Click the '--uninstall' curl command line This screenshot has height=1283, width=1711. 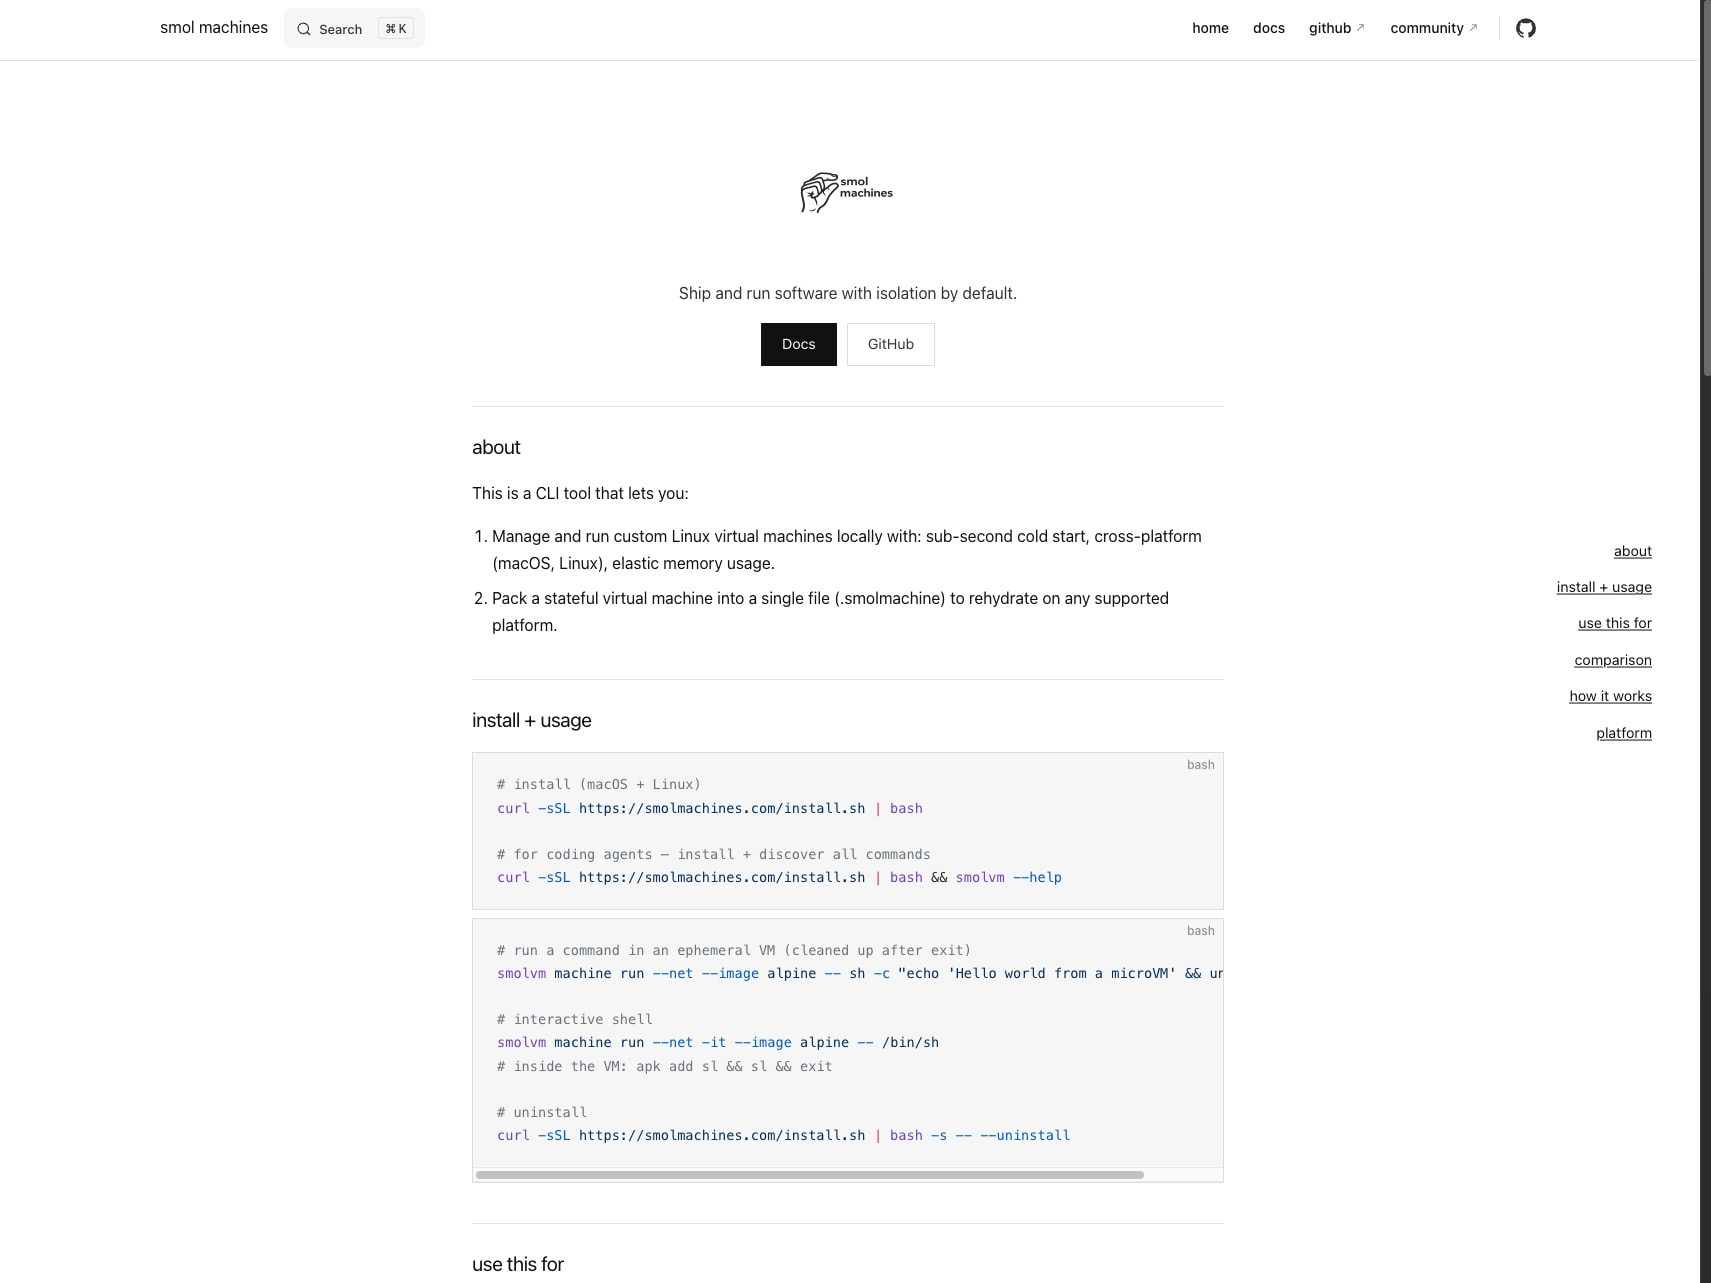click(783, 1135)
